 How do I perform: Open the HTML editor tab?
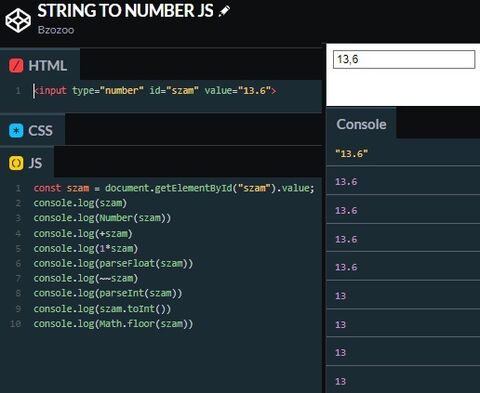point(40,65)
